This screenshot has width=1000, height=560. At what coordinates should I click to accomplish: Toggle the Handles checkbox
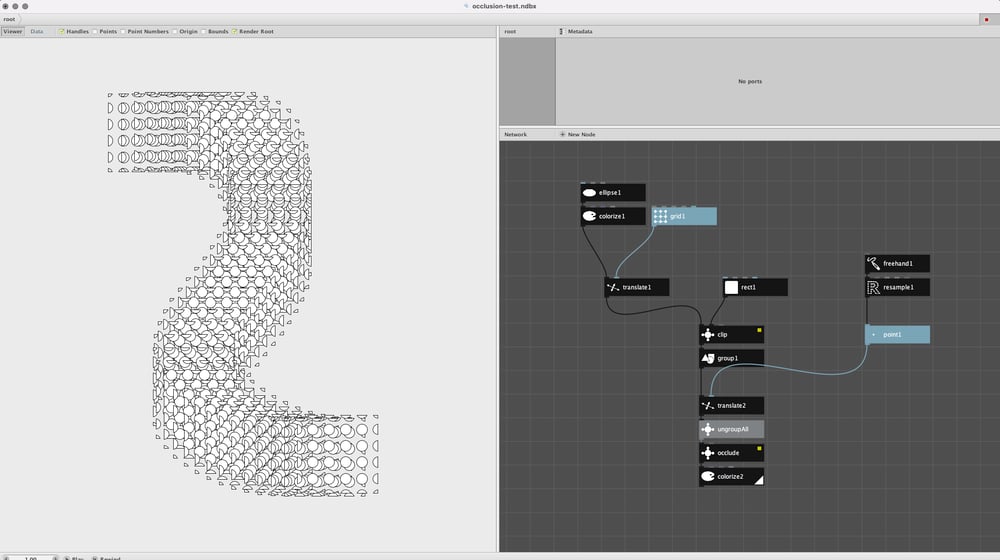pos(61,31)
